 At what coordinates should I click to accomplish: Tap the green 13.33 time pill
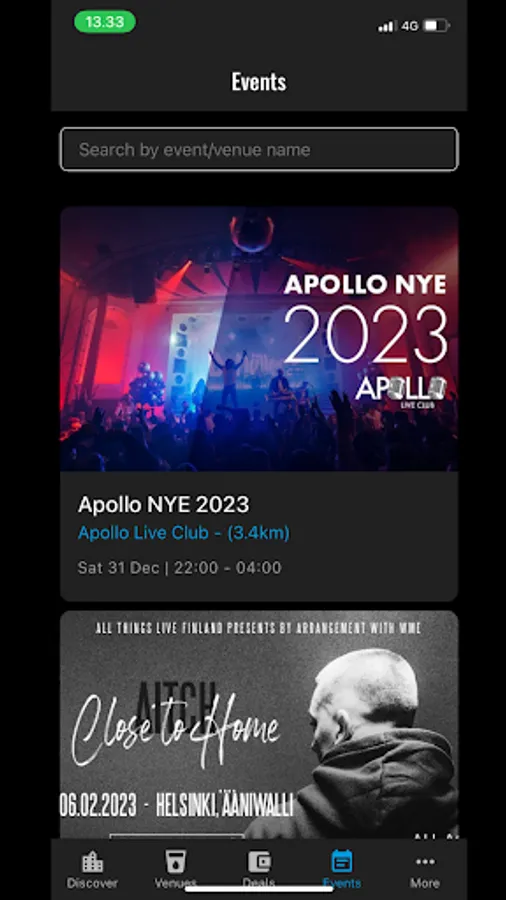(x=105, y=22)
